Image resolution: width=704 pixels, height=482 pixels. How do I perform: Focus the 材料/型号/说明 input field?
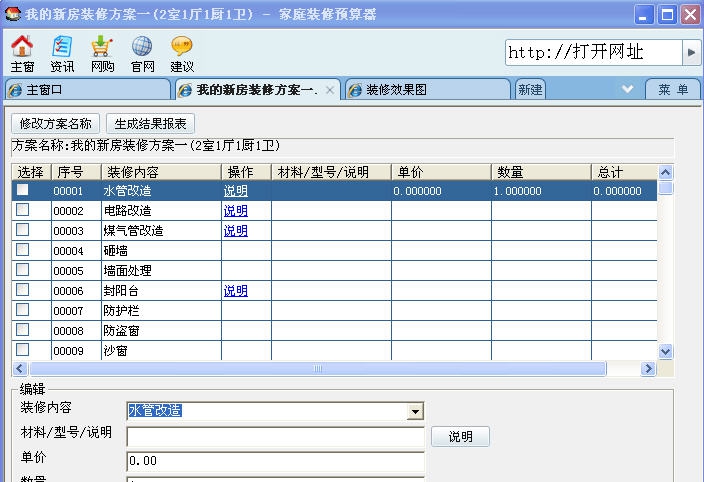coord(276,437)
